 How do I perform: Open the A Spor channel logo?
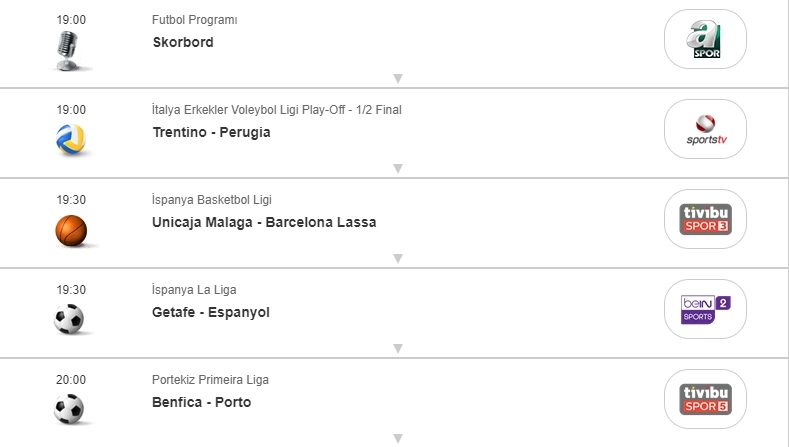tap(705, 39)
